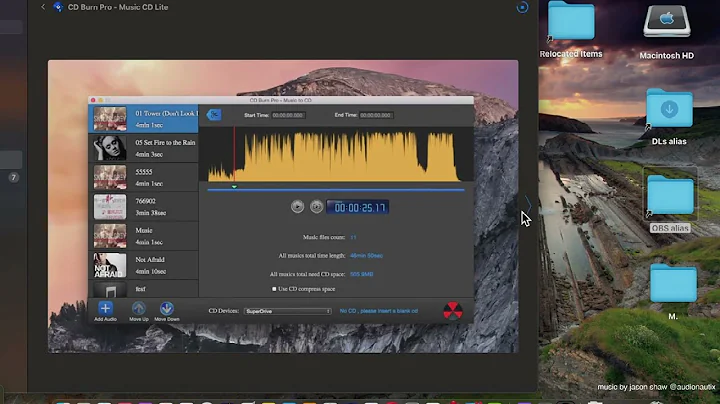Click the Move Up arrow icon
This screenshot has height=404, width=720.
(139, 308)
